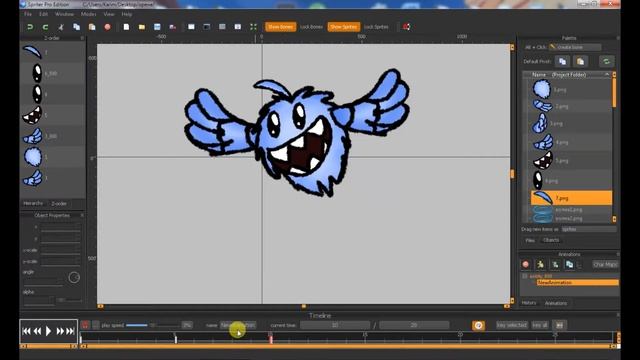The height and width of the screenshot is (360, 640).
Task: Click the Play button on the timeline
Action: 48,331
